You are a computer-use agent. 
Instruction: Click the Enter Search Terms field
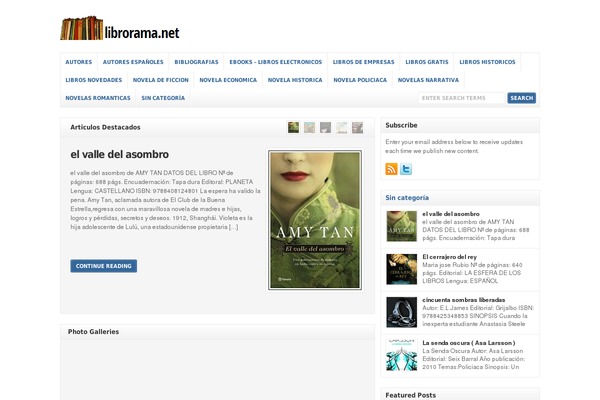(x=461, y=98)
